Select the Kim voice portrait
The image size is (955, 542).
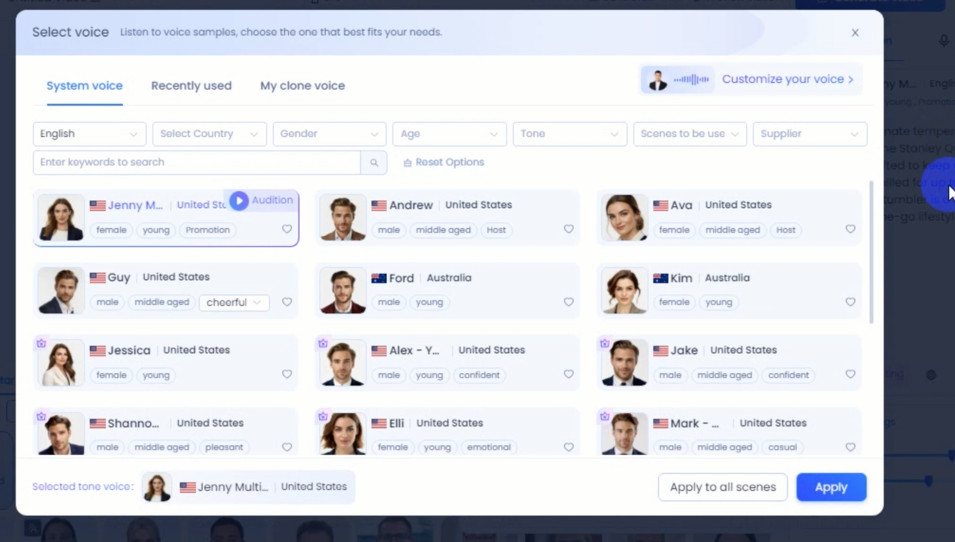click(624, 291)
